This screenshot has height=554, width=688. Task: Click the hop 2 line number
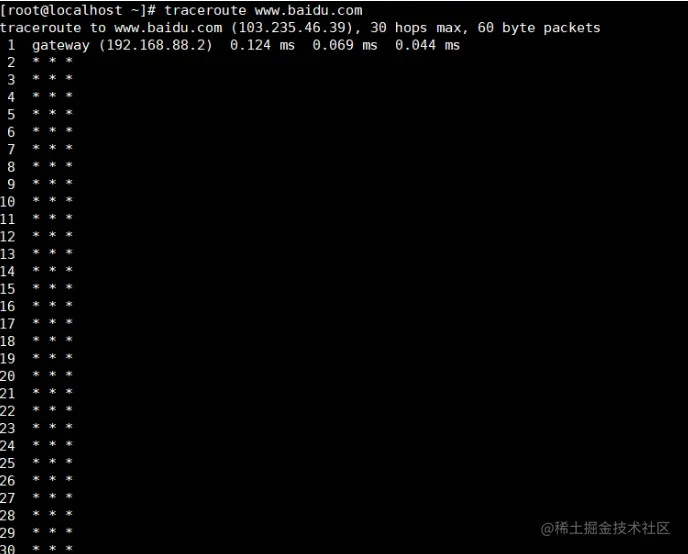[x=11, y=62]
